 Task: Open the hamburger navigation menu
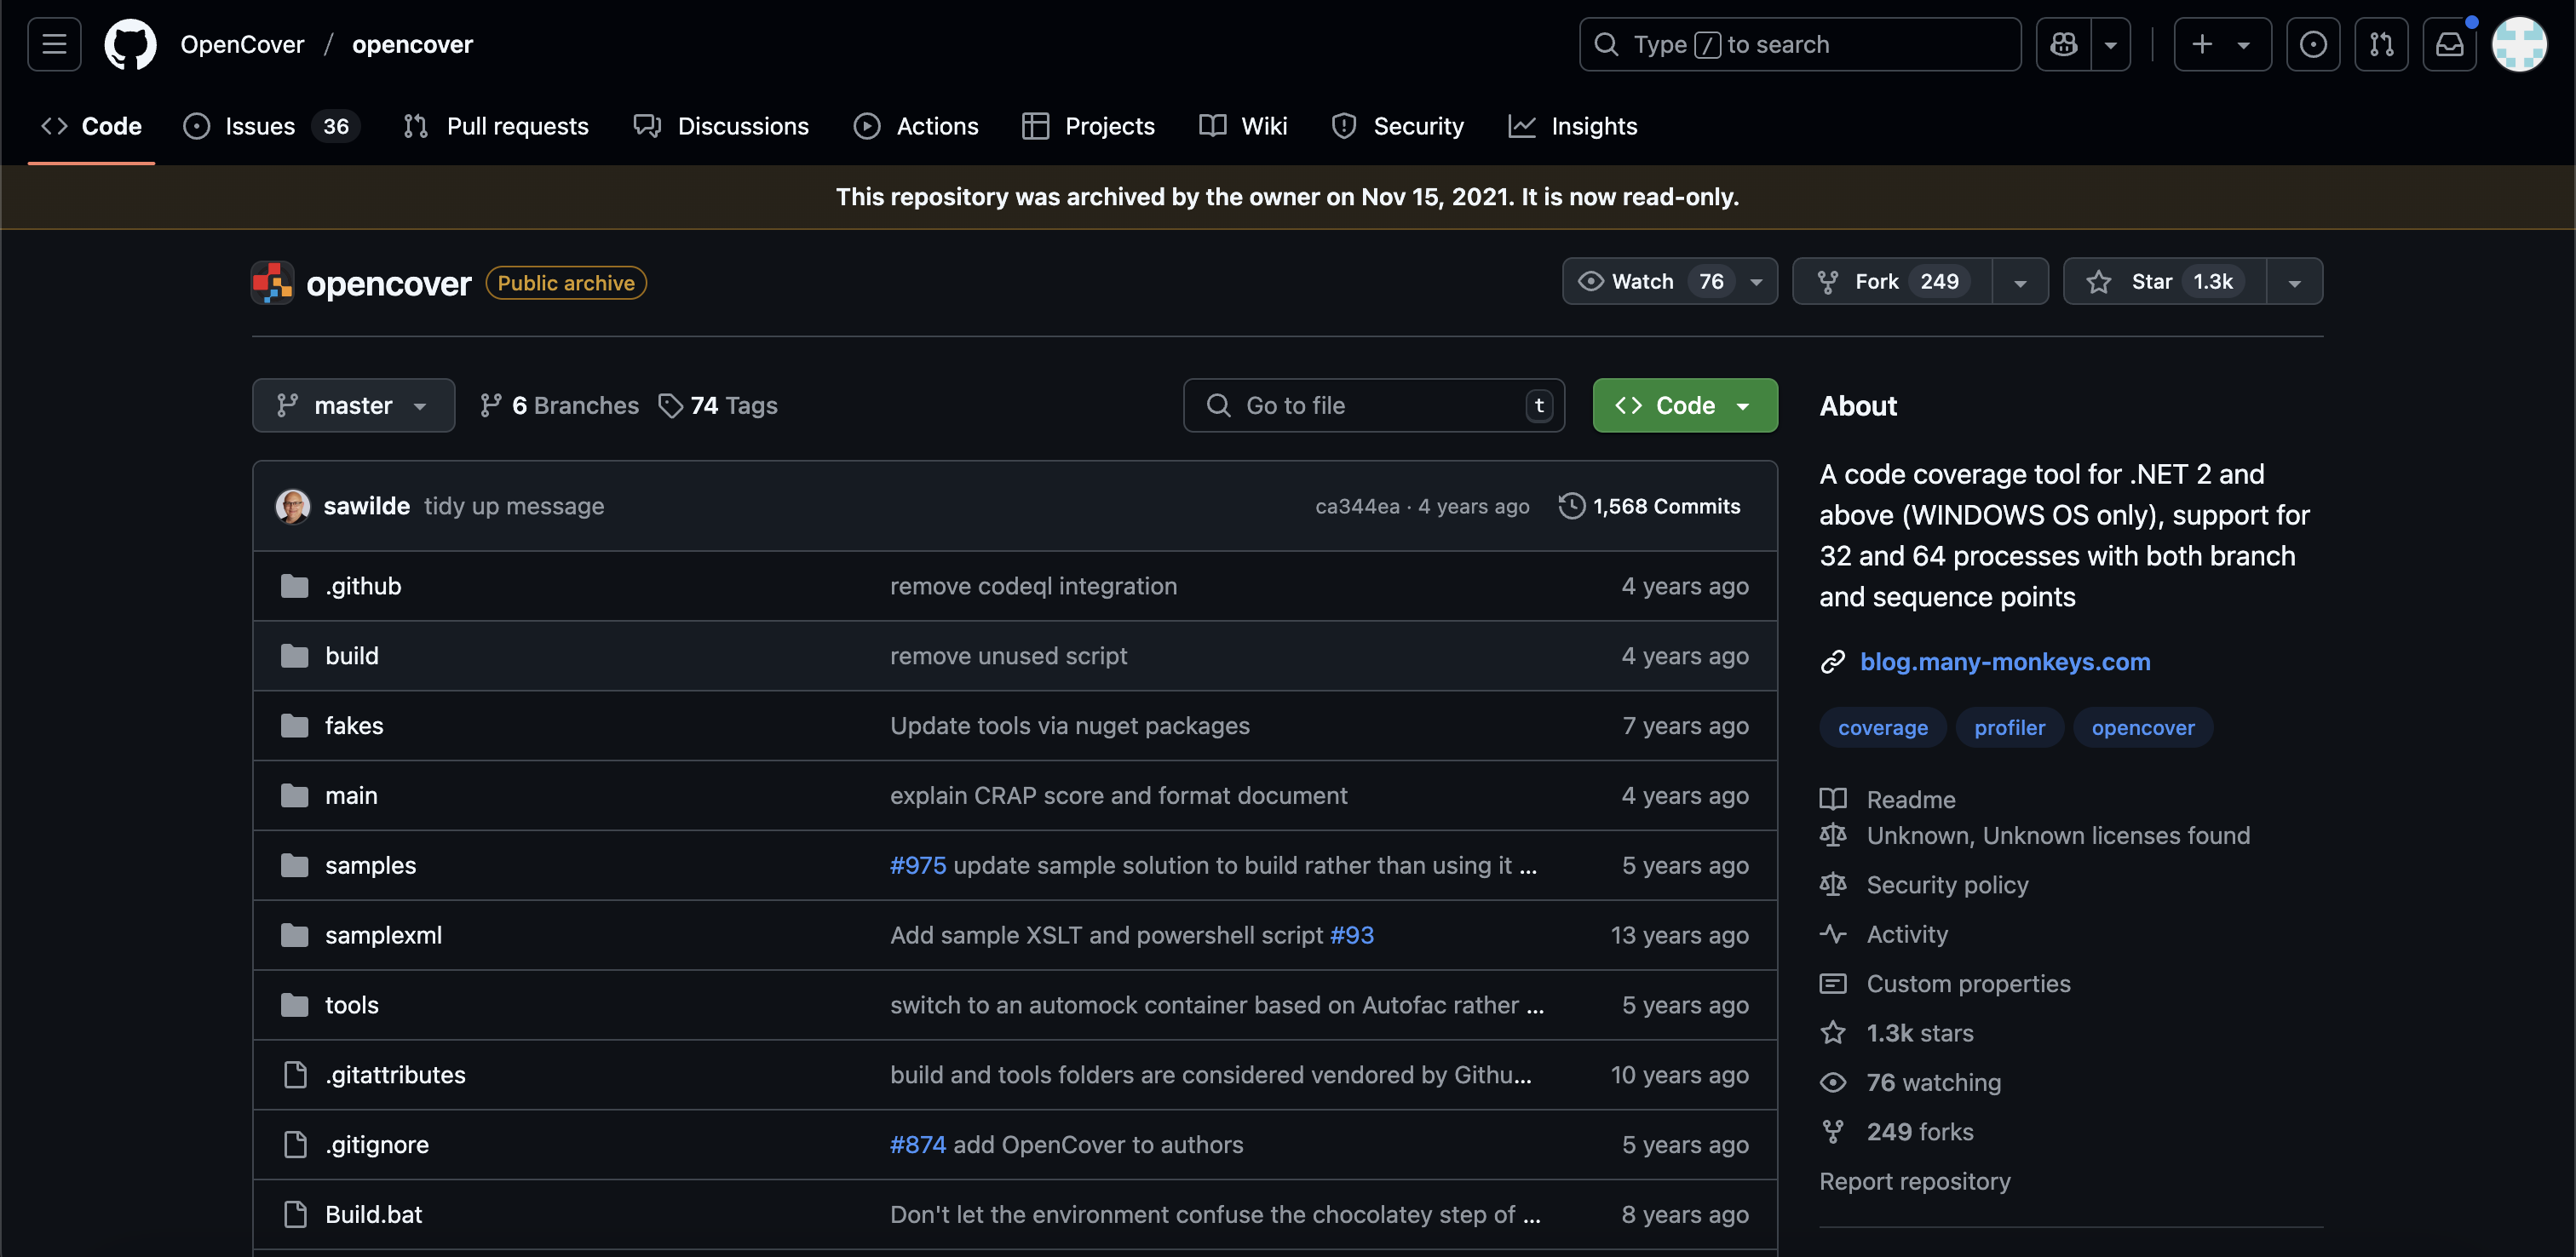(54, 44)
